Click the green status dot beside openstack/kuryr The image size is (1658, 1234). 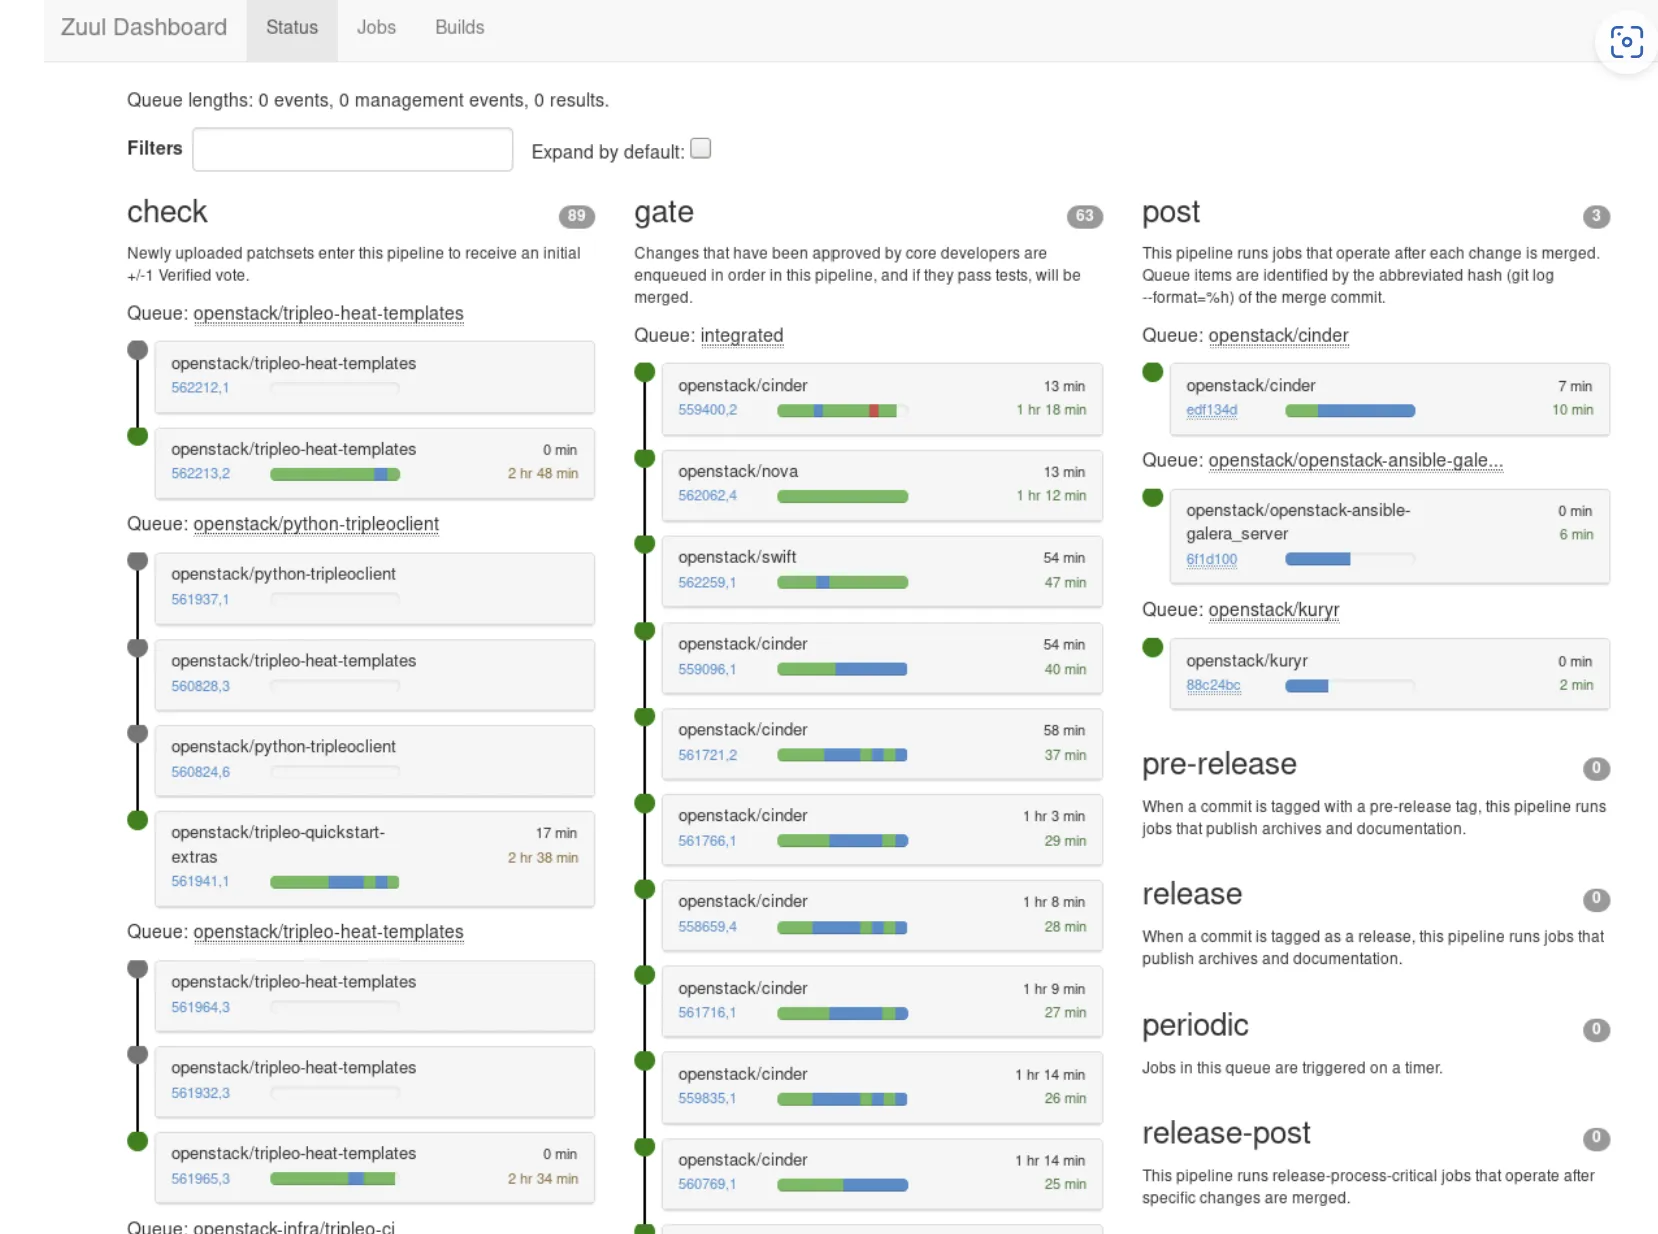[1153, 647]
